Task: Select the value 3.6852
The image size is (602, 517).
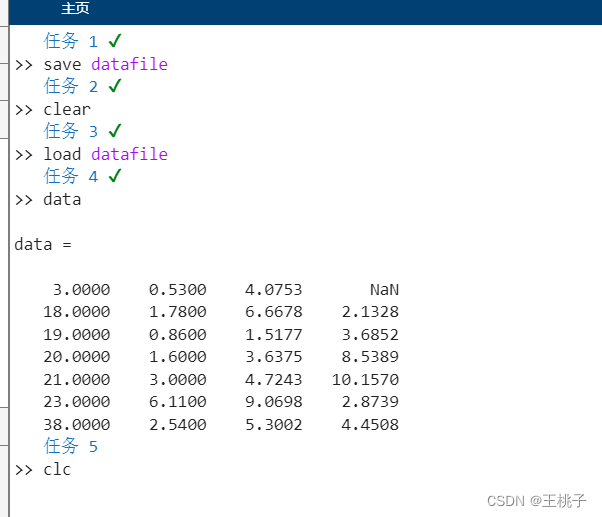Action: pyautogui.click(x=370, y=335)
